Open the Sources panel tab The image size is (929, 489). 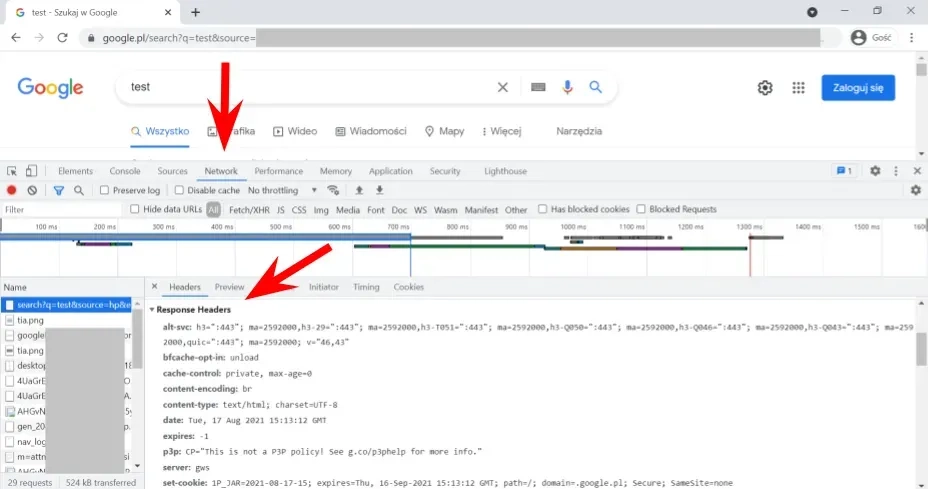(172, 171)
